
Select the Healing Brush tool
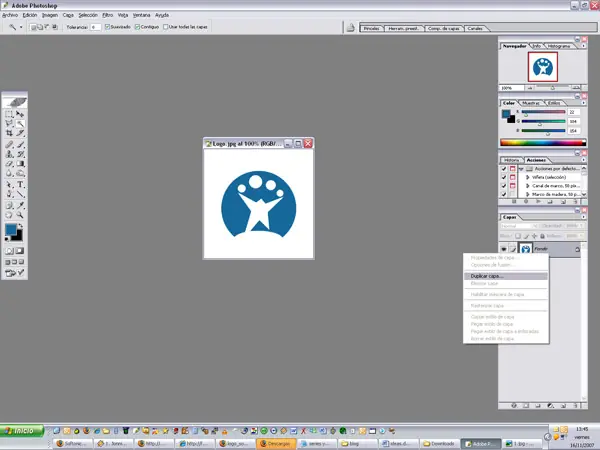pos(9,145)
